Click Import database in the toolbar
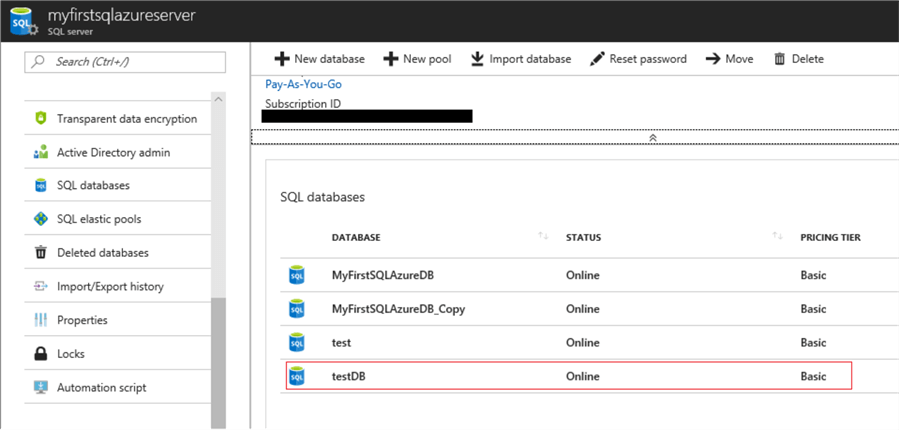 (x=521, y=59)
